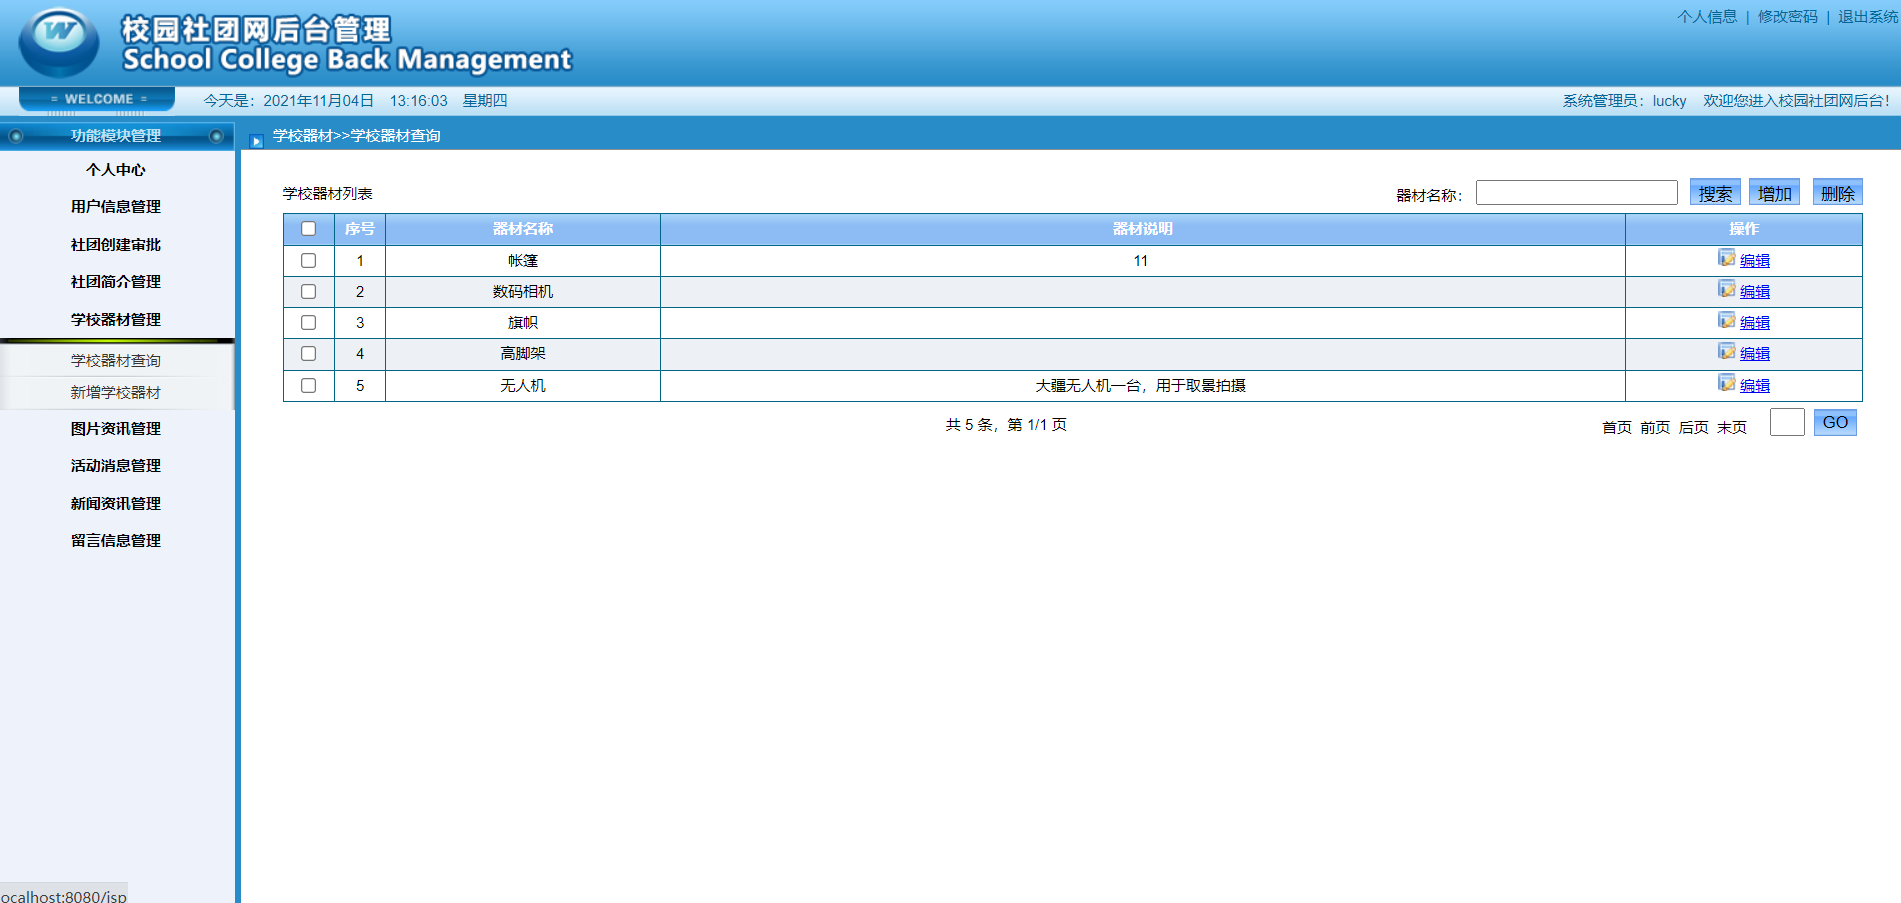
Task: Select the 学校器材查询 submenu item
Action: (x=116, y=361)
